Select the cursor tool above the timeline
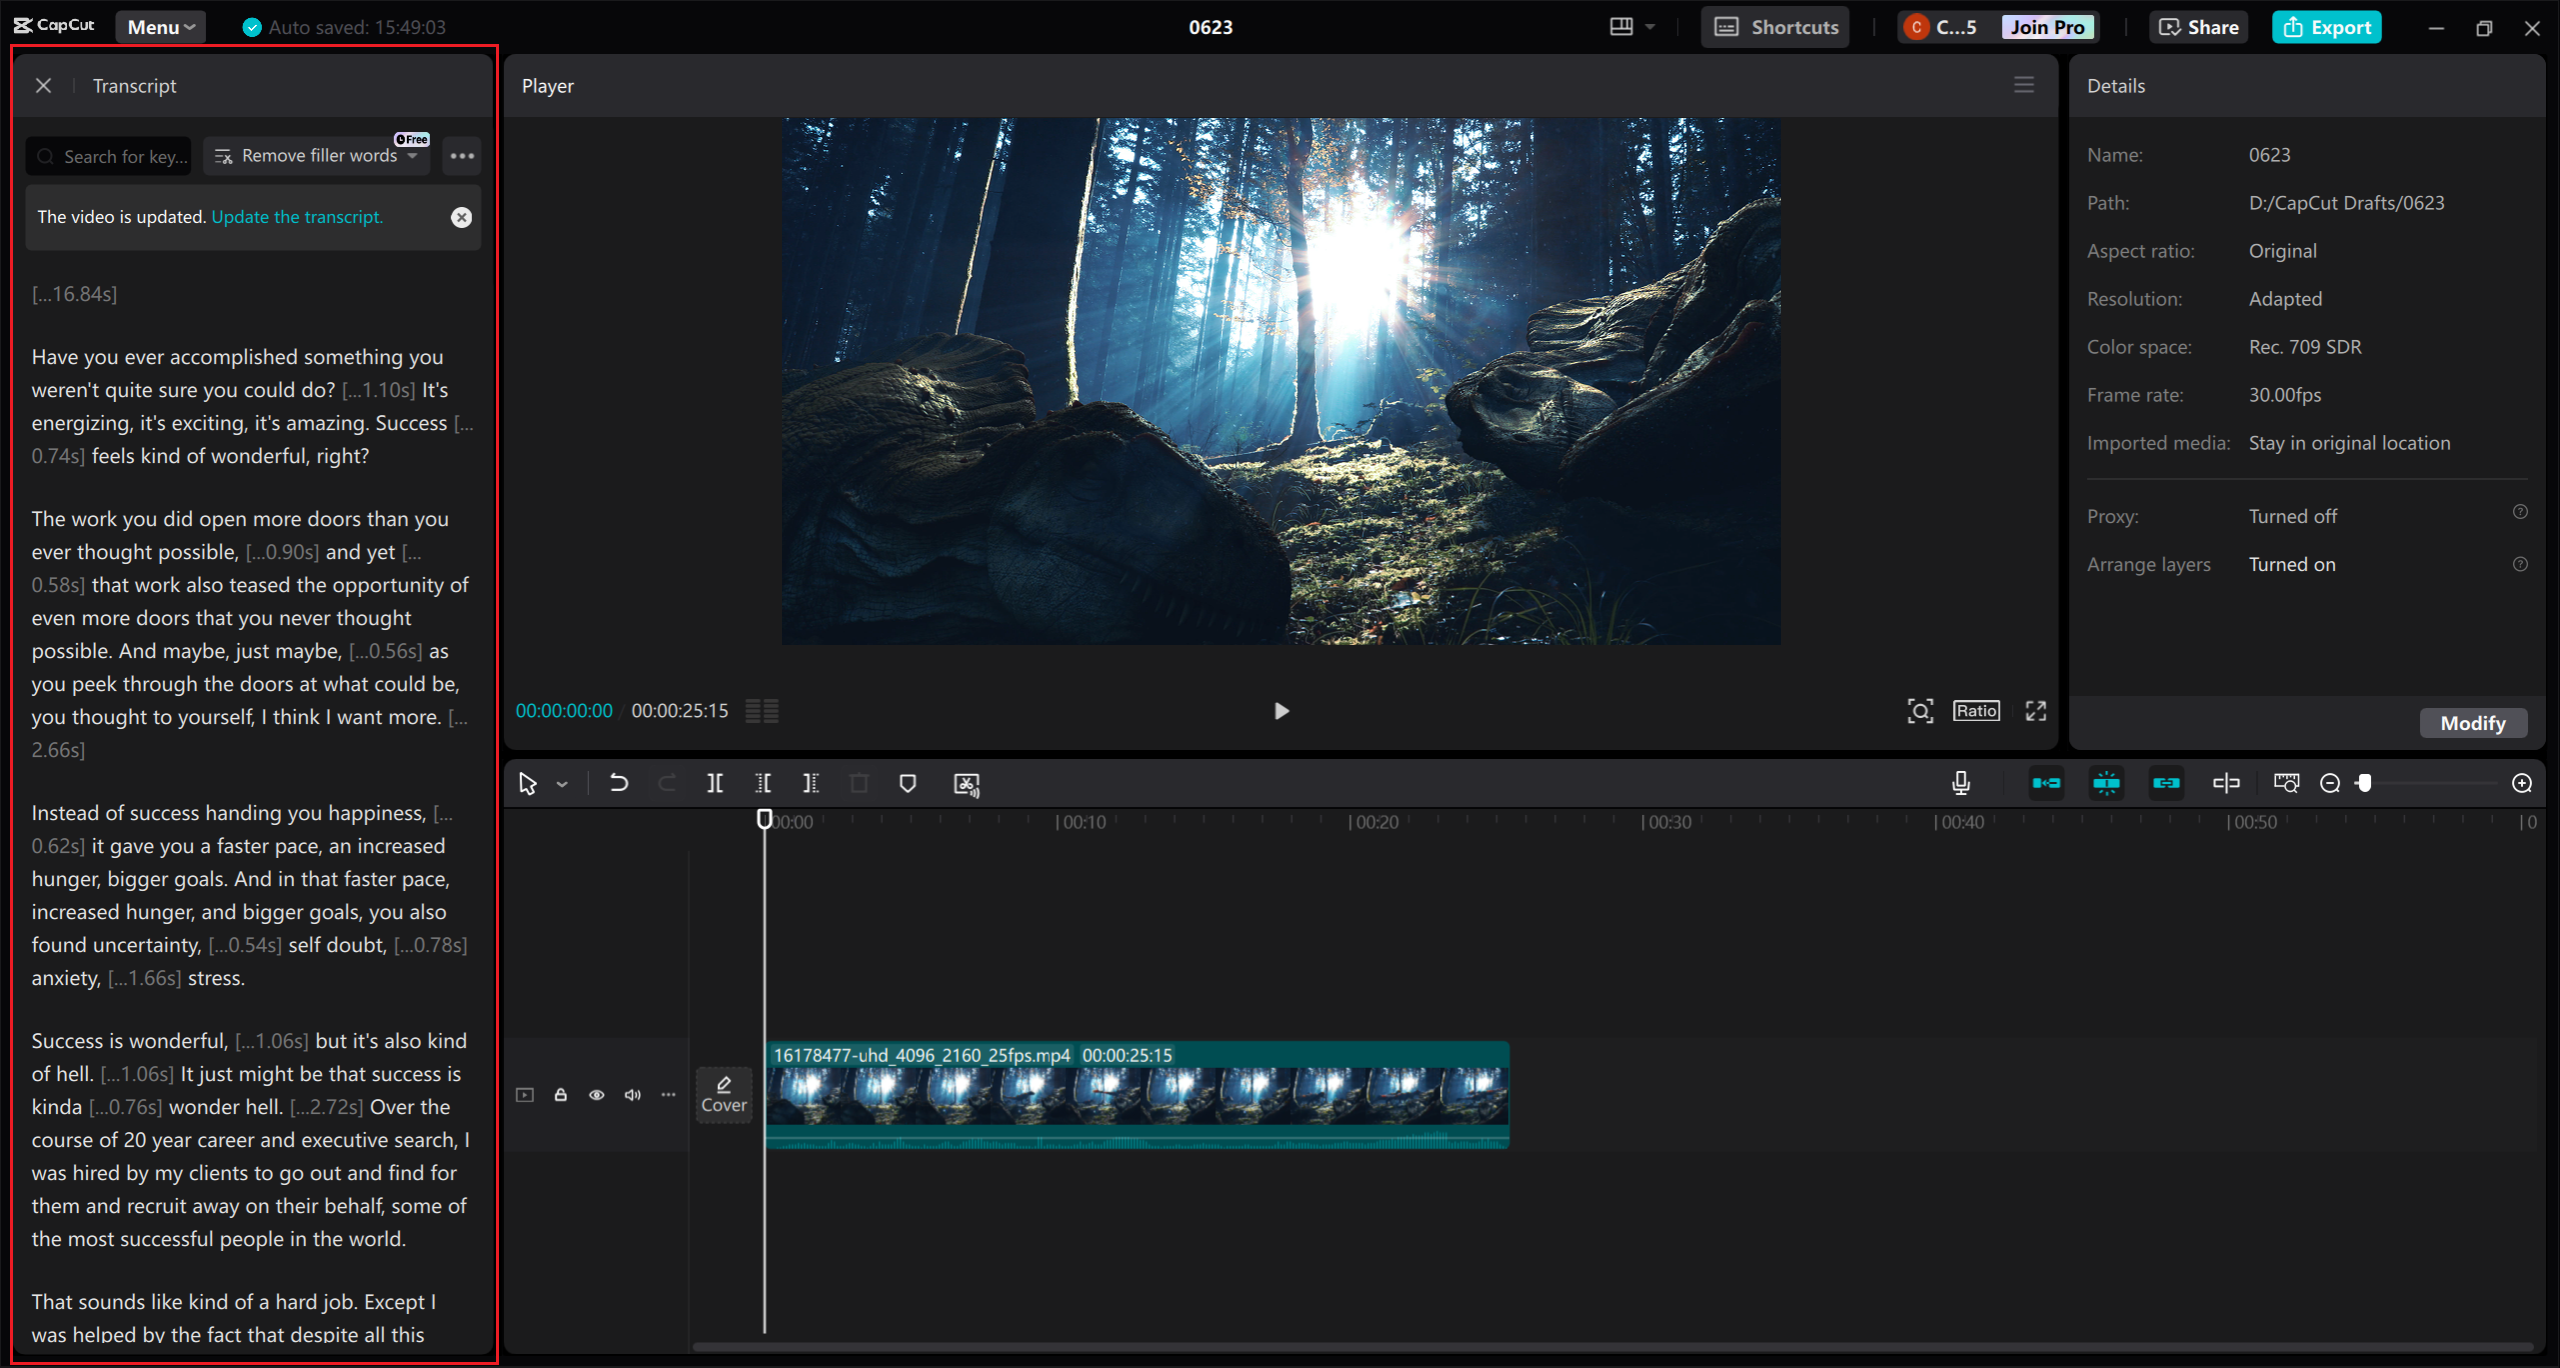This screenshot has width=2560, height=1368. coord(528,784)
